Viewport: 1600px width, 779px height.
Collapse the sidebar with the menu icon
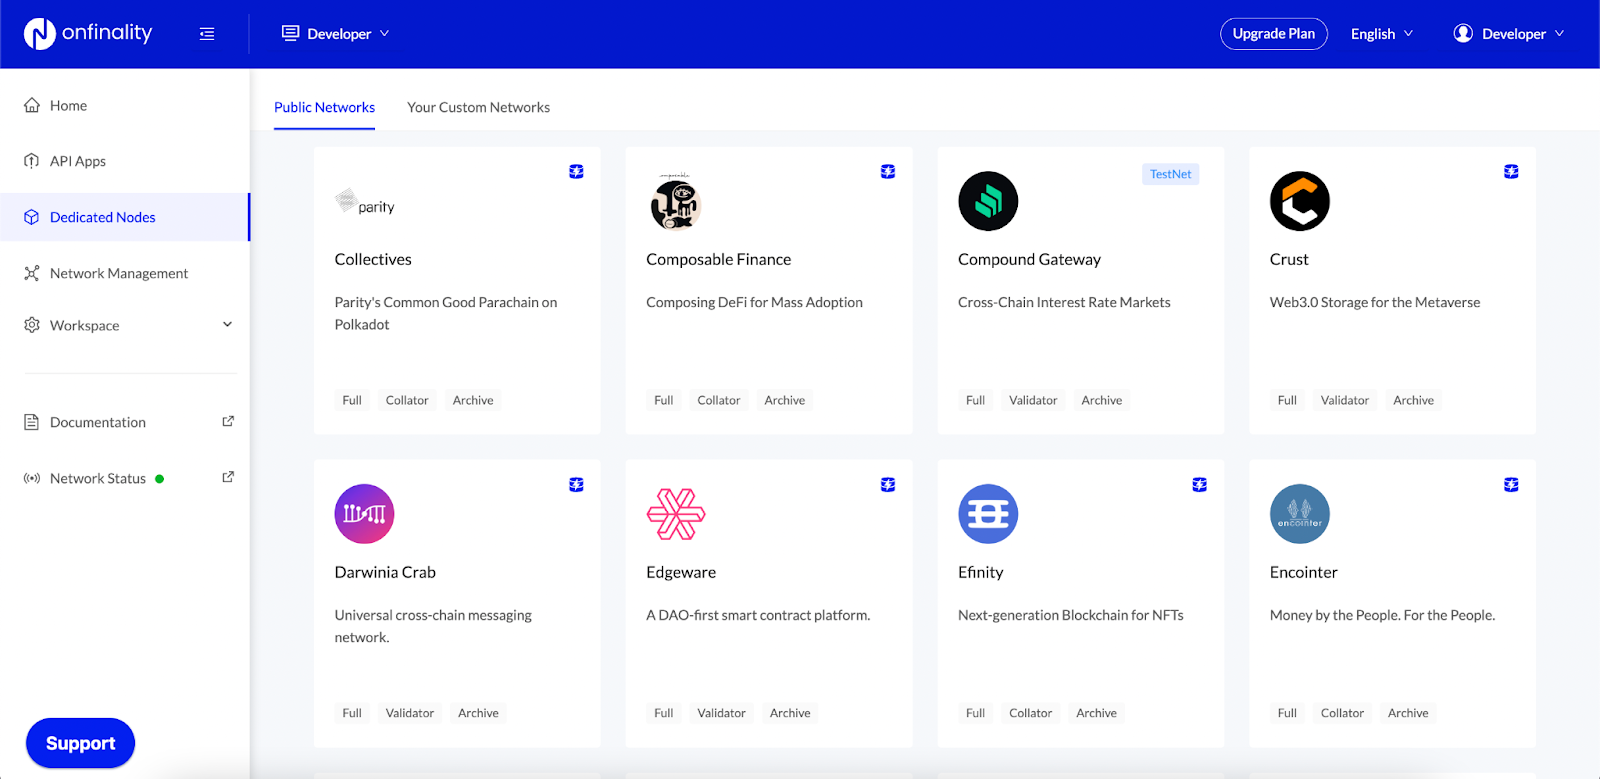(207, 34)
